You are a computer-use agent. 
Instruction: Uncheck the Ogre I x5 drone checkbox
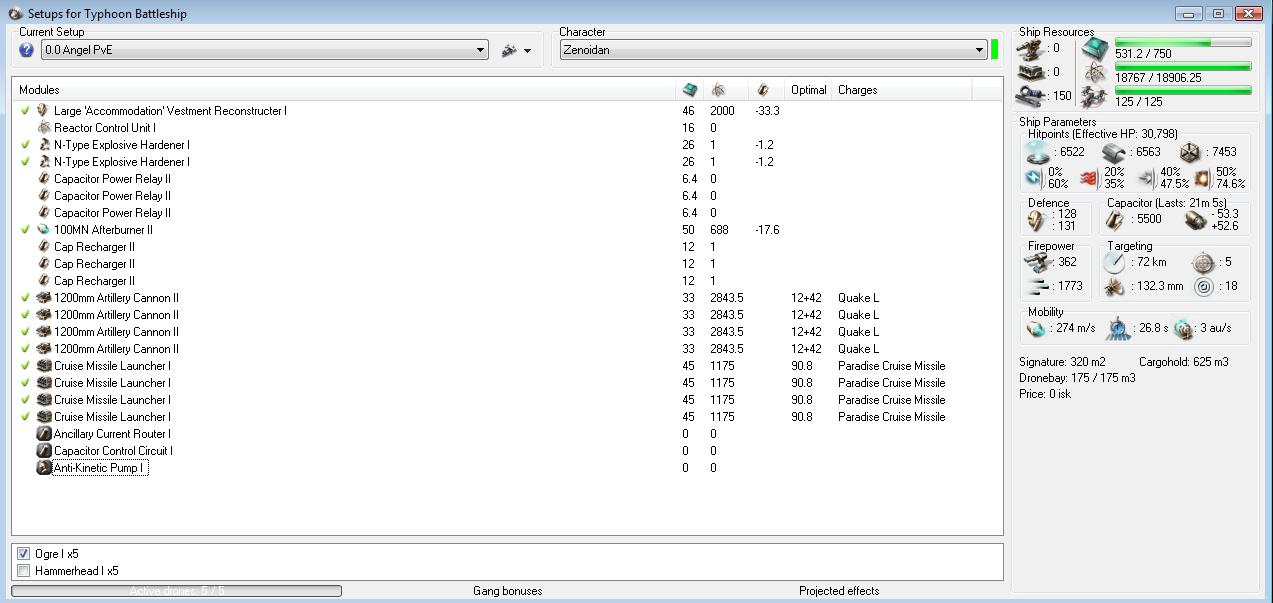tap(24, 554)
